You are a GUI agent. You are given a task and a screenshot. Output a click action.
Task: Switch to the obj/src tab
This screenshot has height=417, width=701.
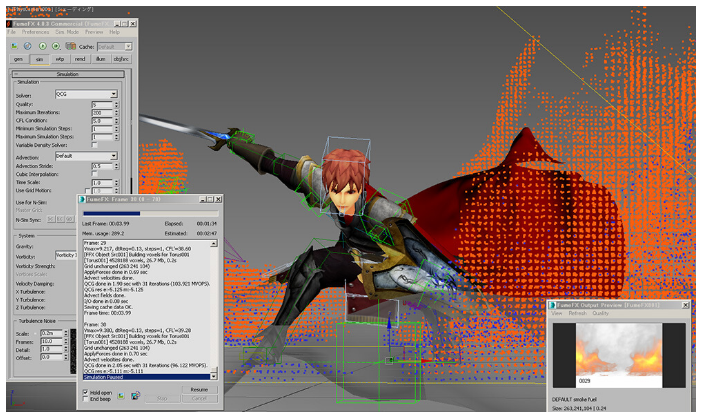[121, 59]
